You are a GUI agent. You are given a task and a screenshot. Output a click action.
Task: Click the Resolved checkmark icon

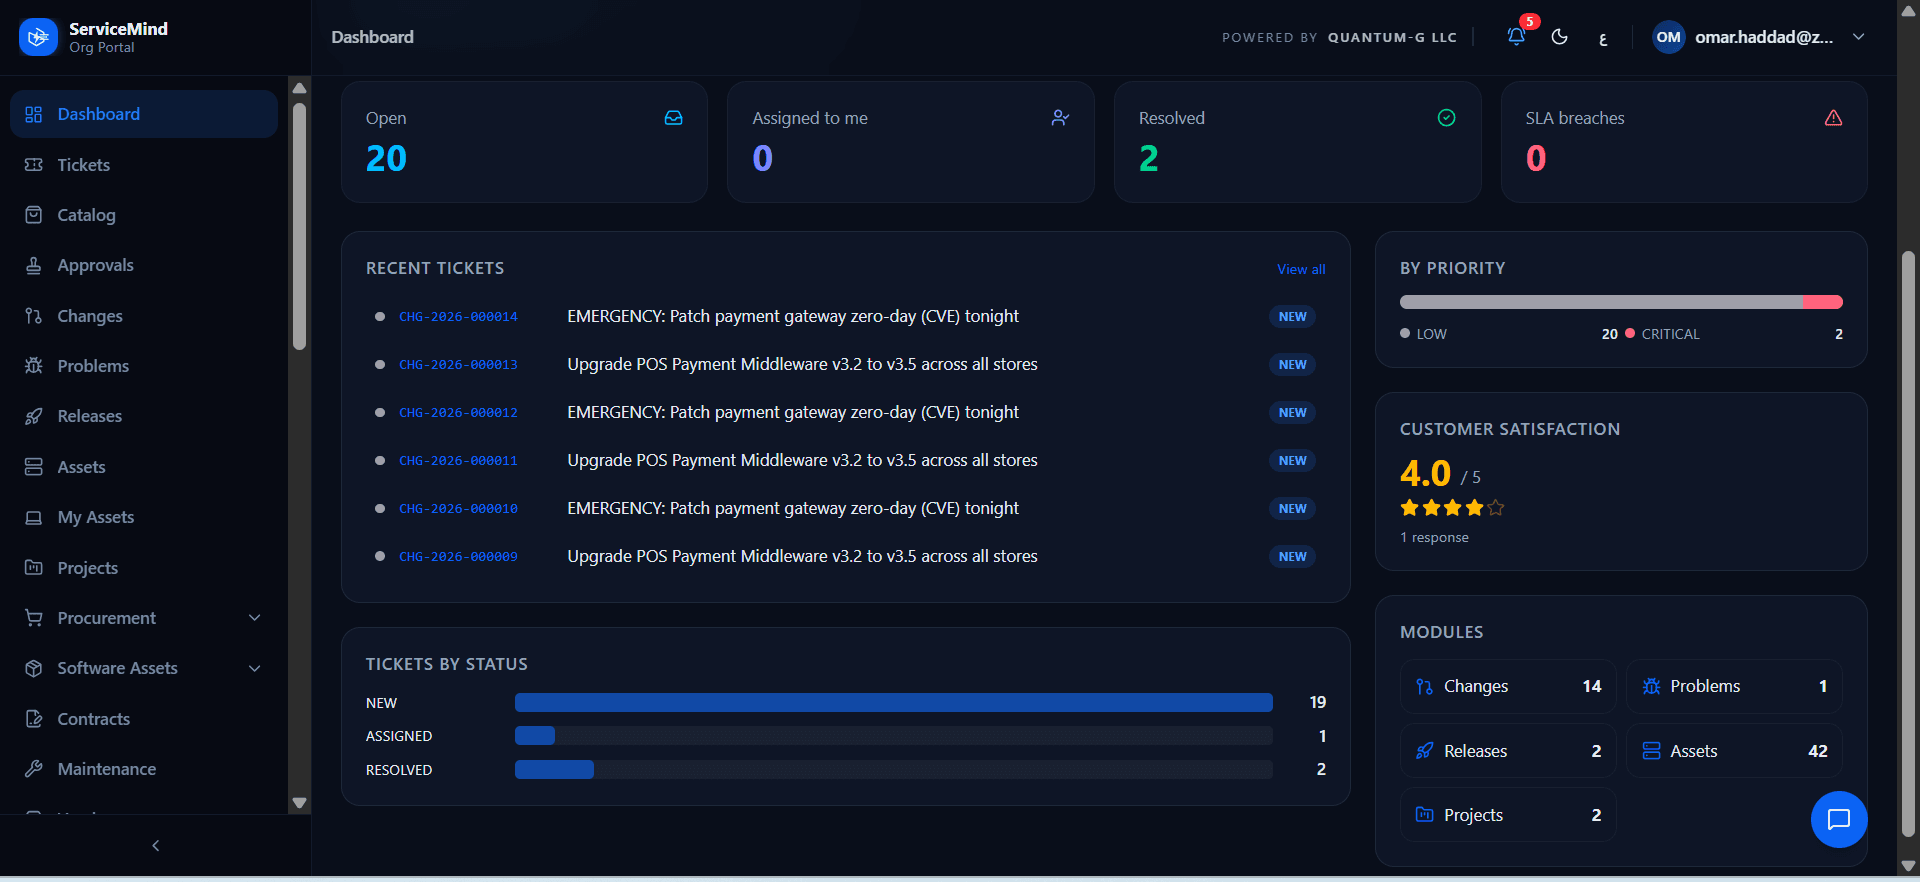pyautogui.click(x=1446, y=118)
